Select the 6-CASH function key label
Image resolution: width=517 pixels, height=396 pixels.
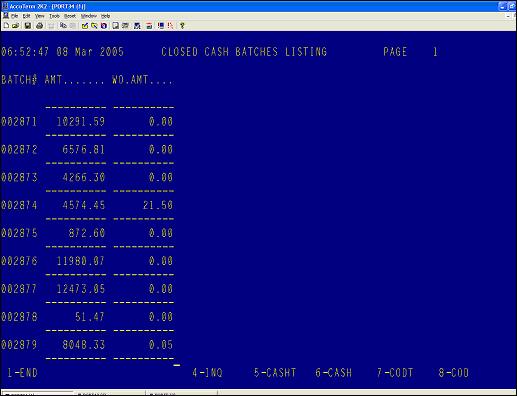click(334, 373)
